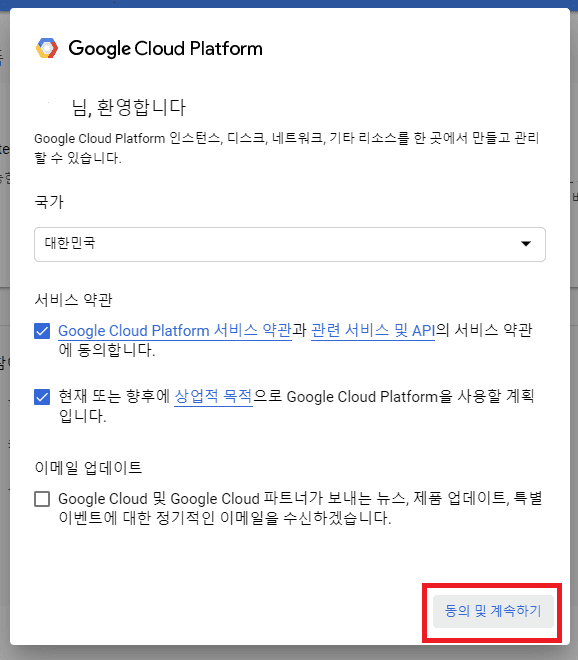Image resolution: width=578 pixels, height=660 pixels.
Task: Follow the 상업적 목적 hyperlink
Action: [x=213, y=397]
